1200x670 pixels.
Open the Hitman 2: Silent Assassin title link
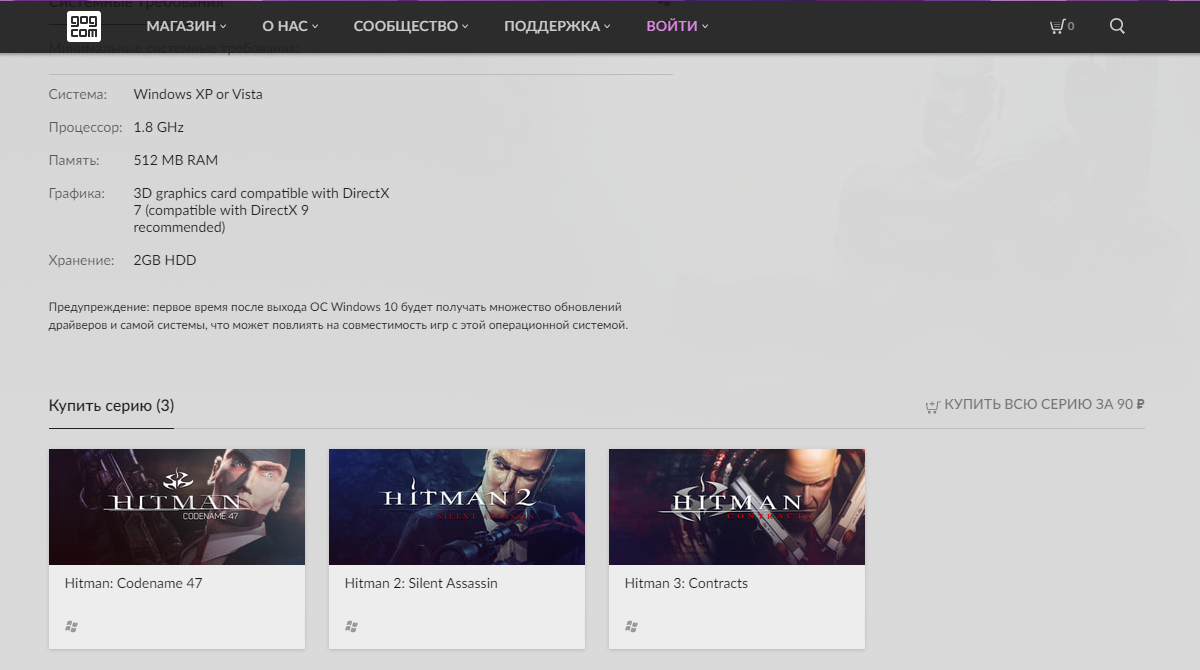click(421, 583)
